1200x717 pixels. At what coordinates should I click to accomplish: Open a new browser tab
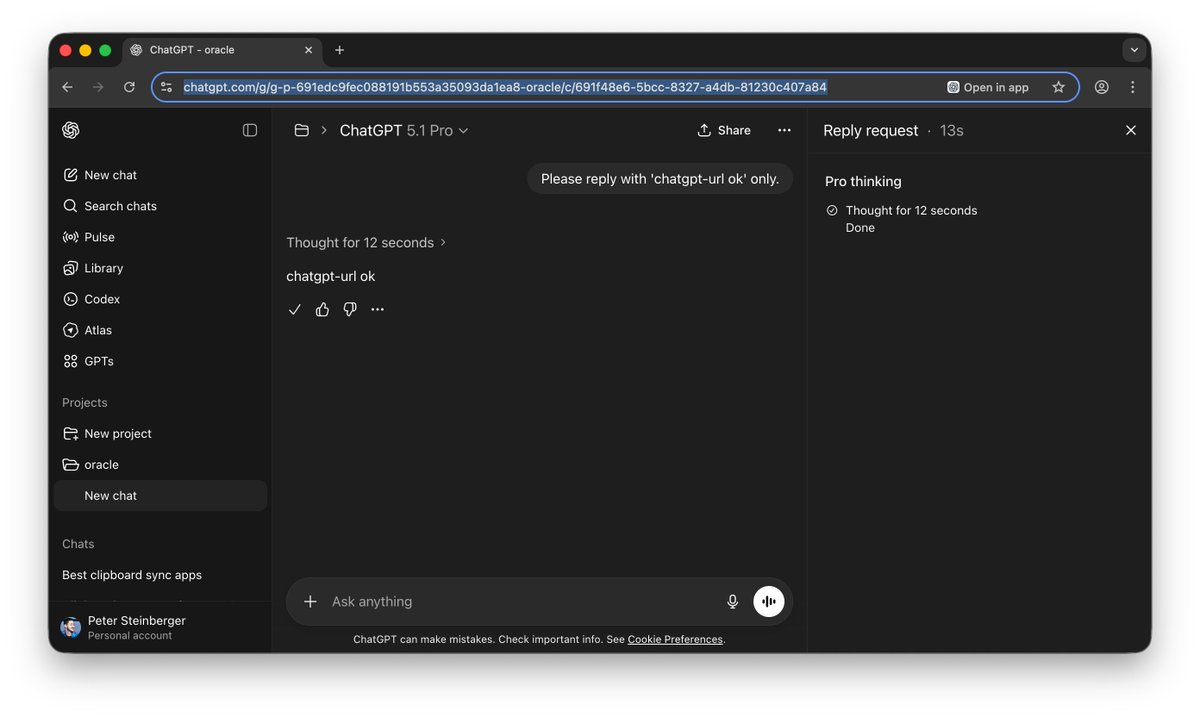coord(339,50)
